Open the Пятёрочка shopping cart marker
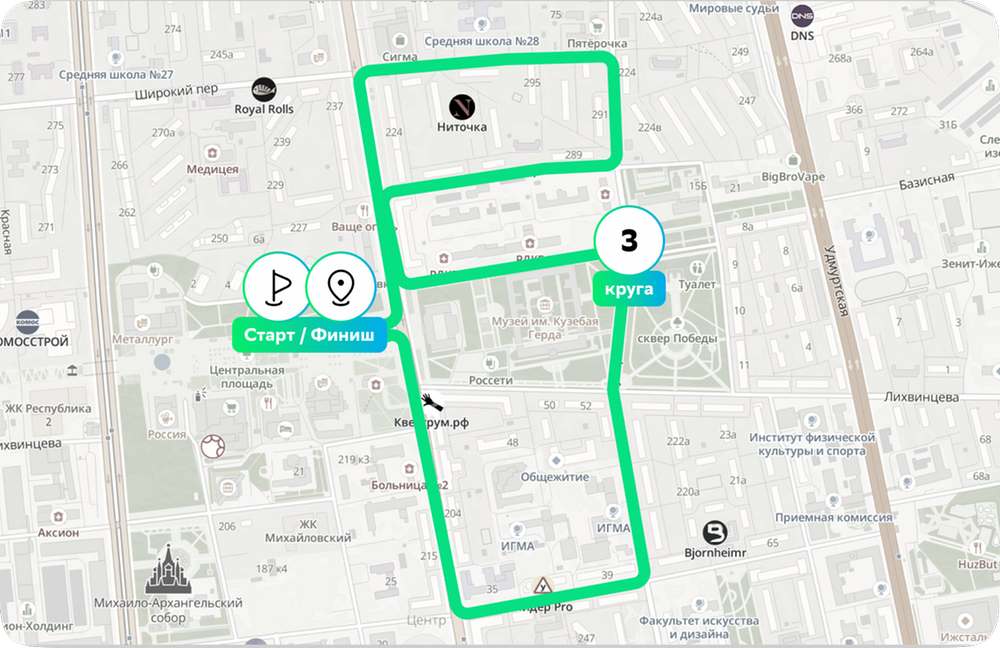 [597, 27]
